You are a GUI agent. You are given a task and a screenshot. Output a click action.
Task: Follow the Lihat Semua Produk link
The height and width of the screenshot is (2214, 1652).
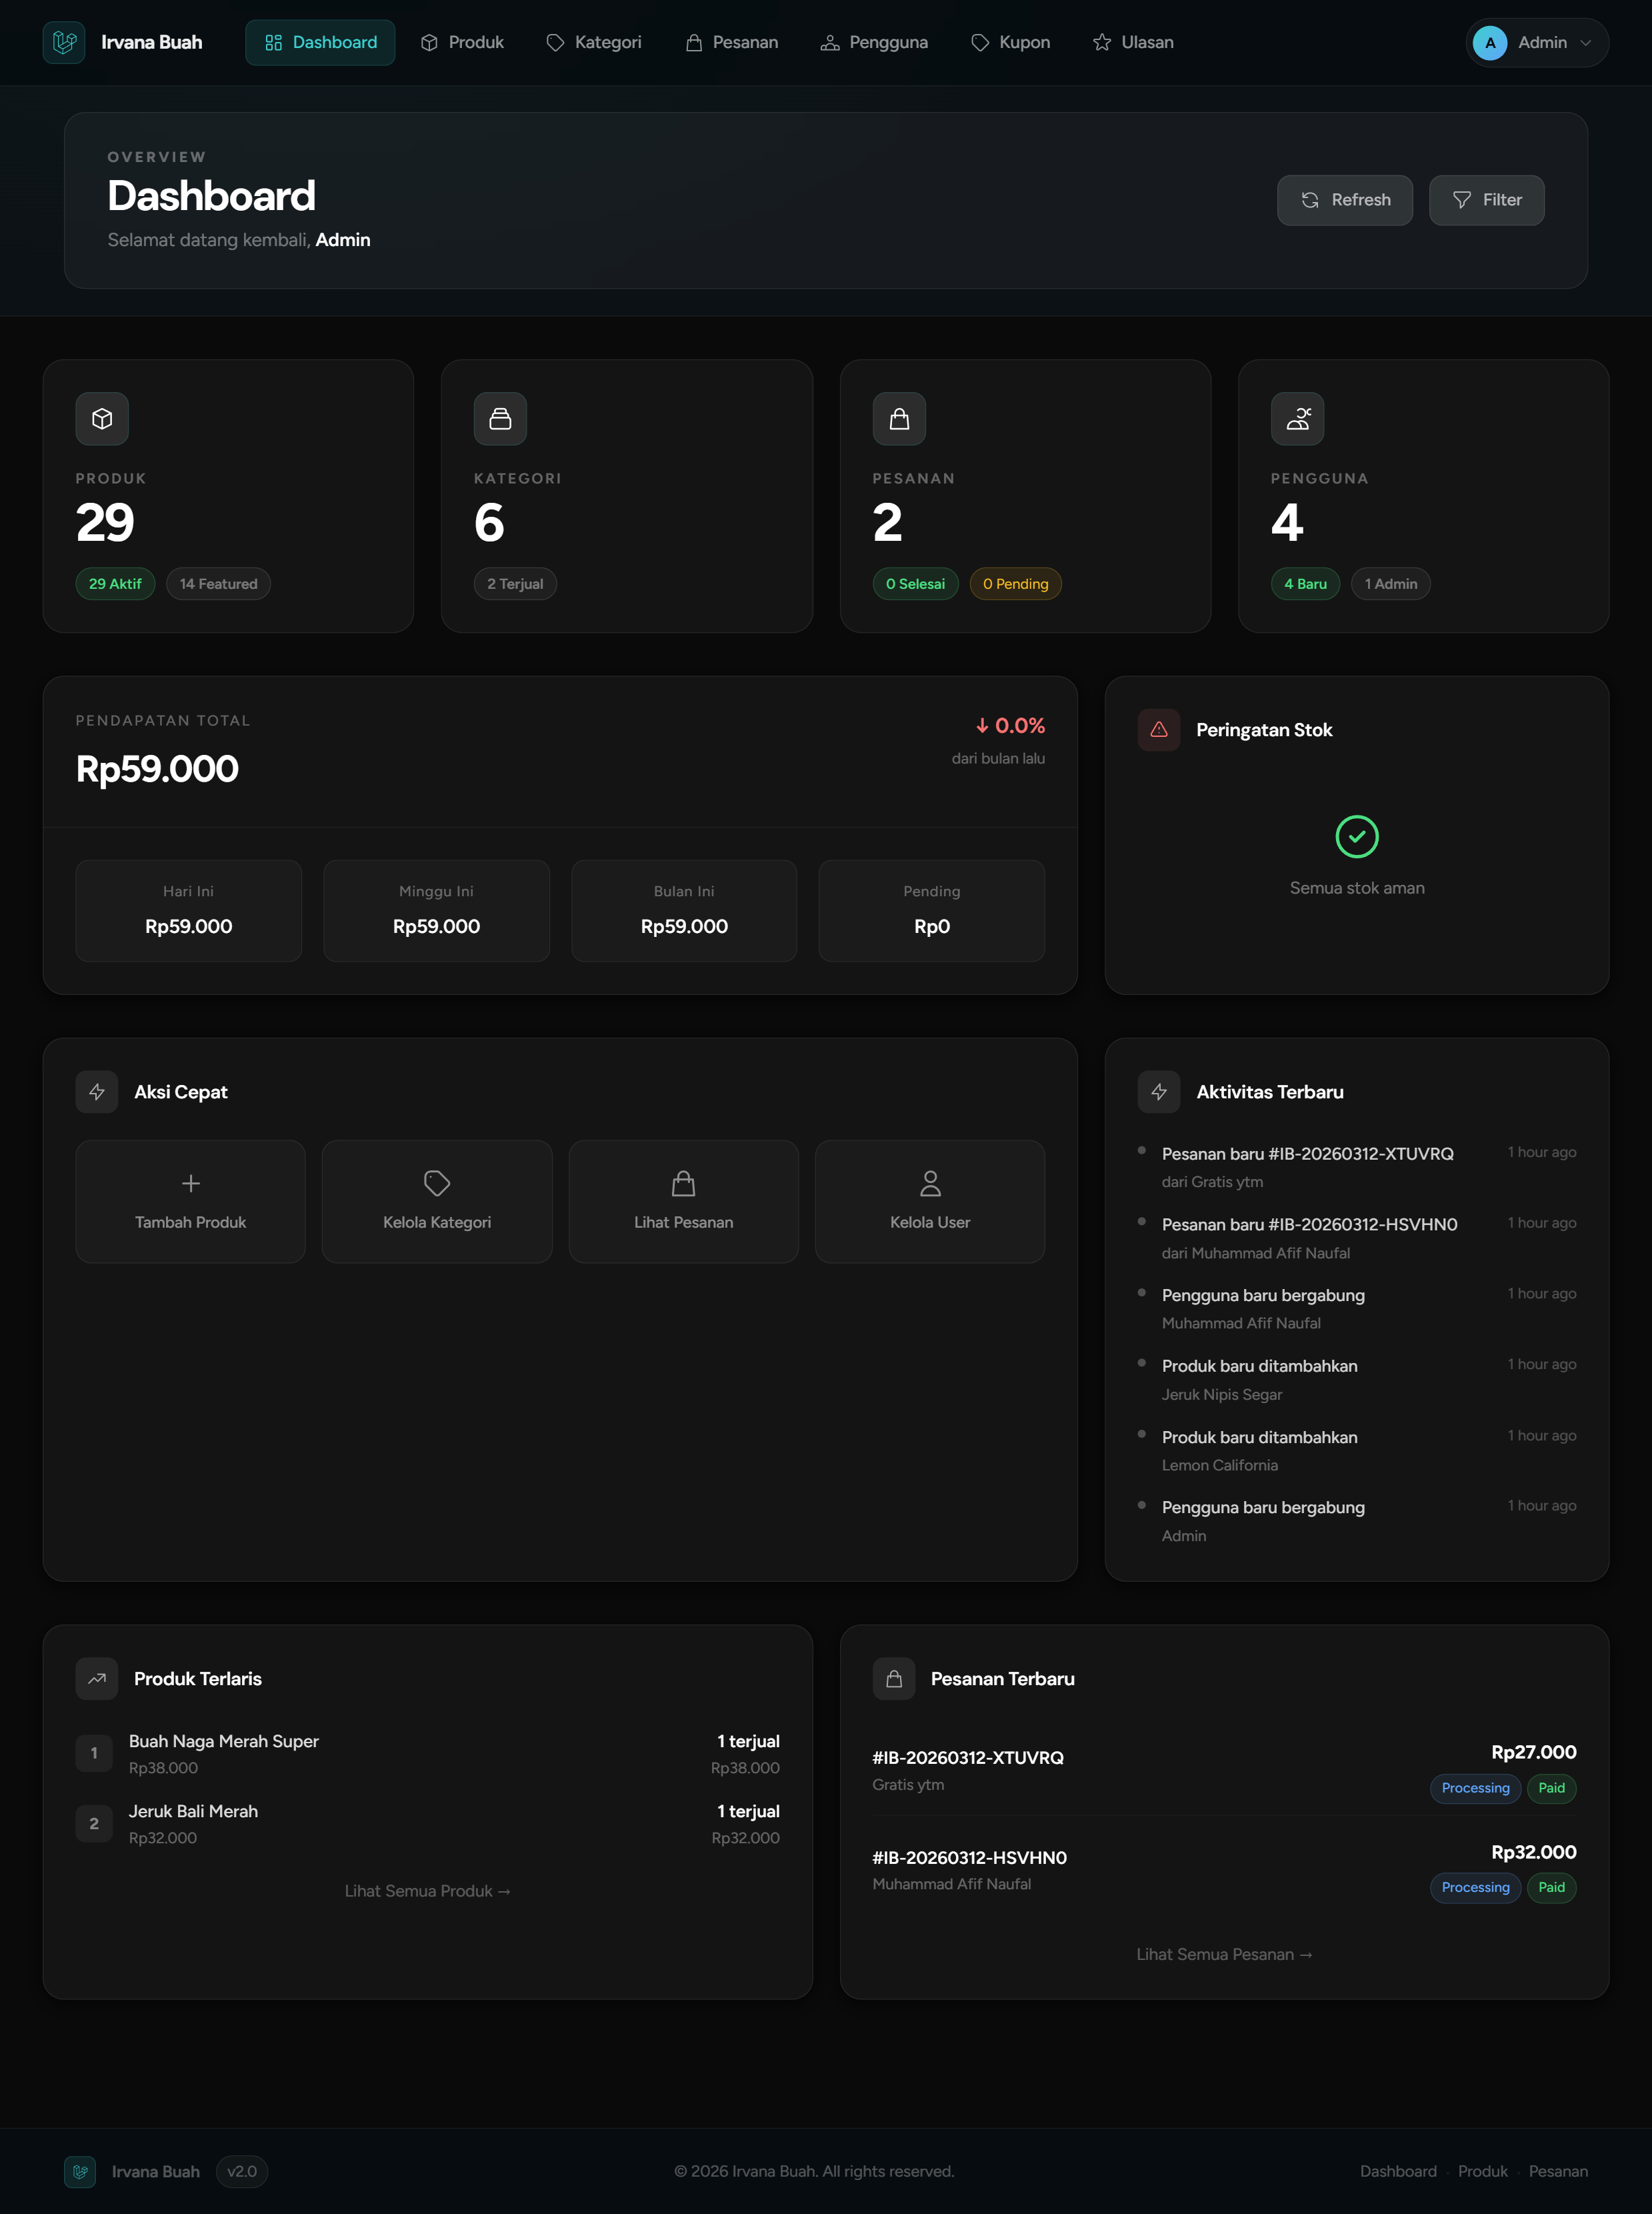pyautogui.click(x=427, y=1891)
